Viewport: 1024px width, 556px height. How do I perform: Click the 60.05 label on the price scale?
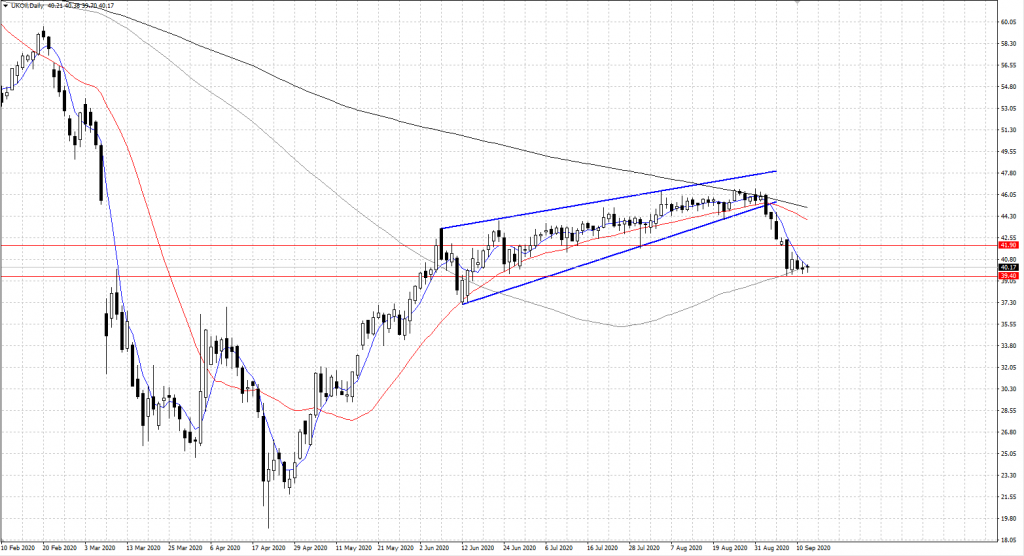1008,21
